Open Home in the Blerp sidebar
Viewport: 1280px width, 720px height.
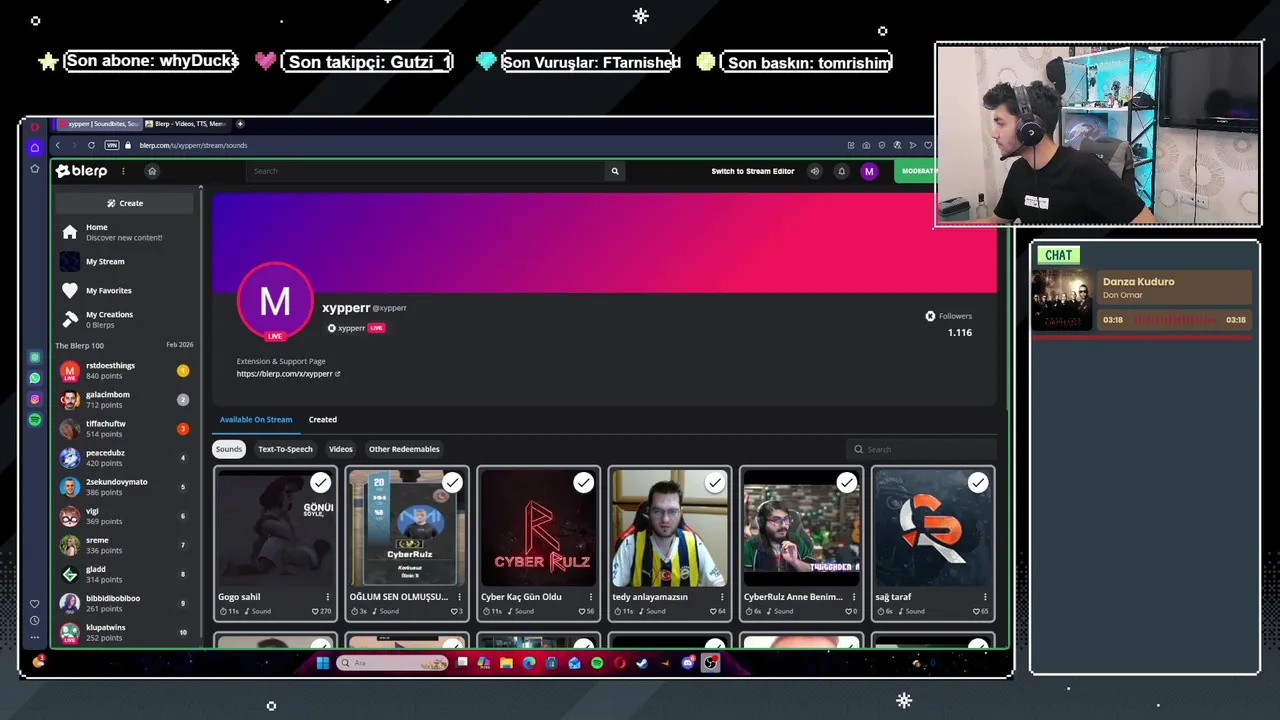(x=125, y=232)
